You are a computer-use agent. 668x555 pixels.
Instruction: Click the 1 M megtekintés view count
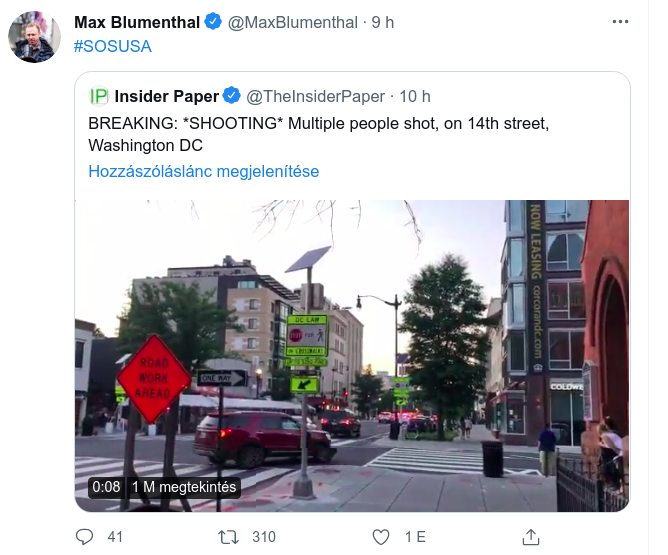click(184, 487)
